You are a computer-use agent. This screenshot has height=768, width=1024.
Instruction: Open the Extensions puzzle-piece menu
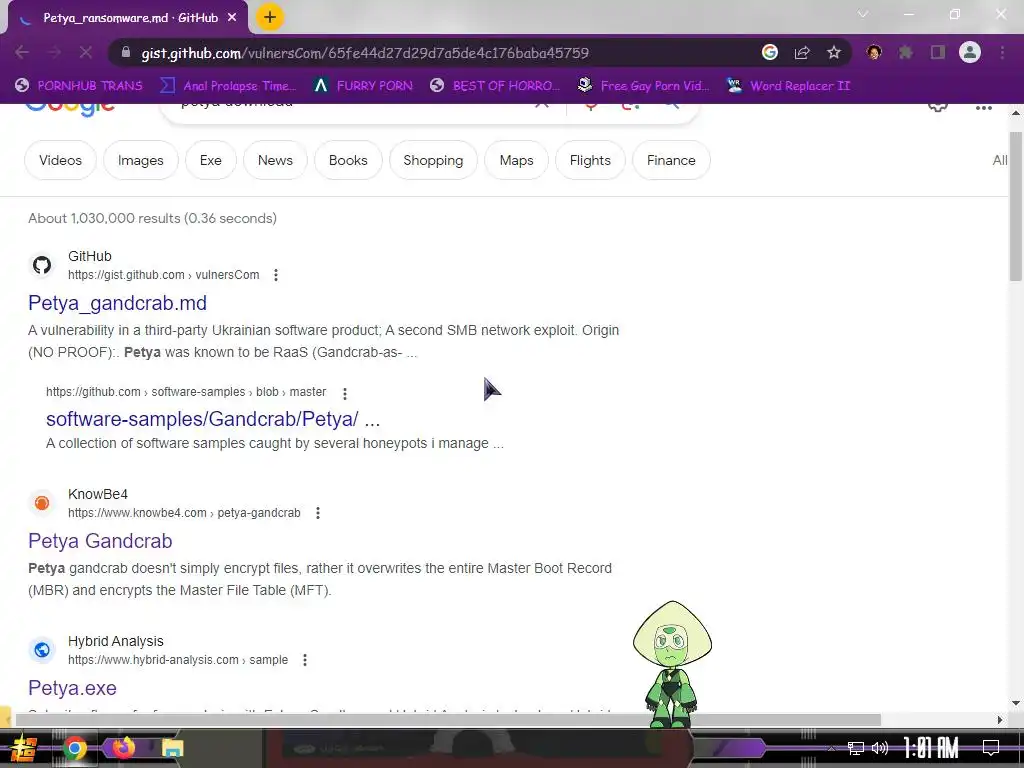tap(906, 52)
